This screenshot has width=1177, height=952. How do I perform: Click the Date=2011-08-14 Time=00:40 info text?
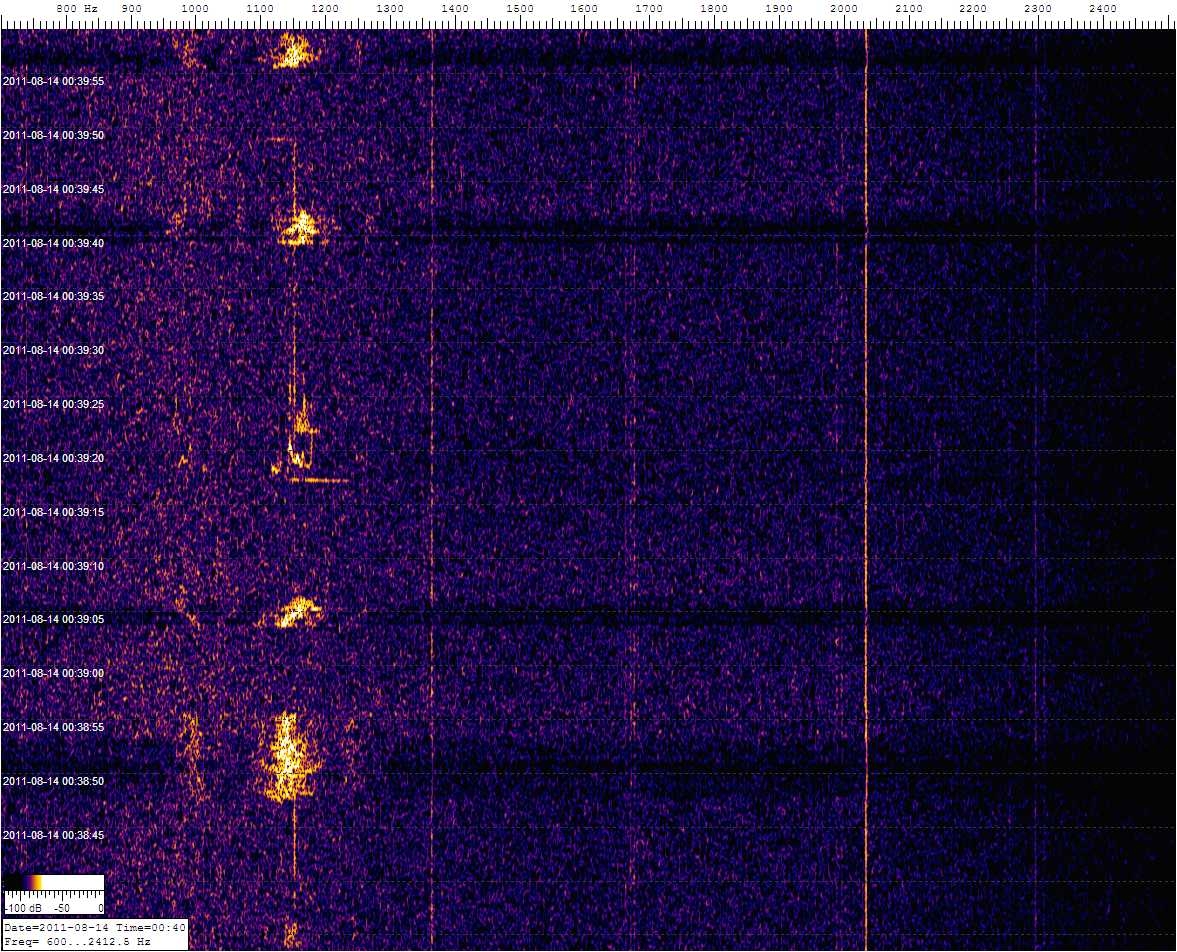point(95,928)
